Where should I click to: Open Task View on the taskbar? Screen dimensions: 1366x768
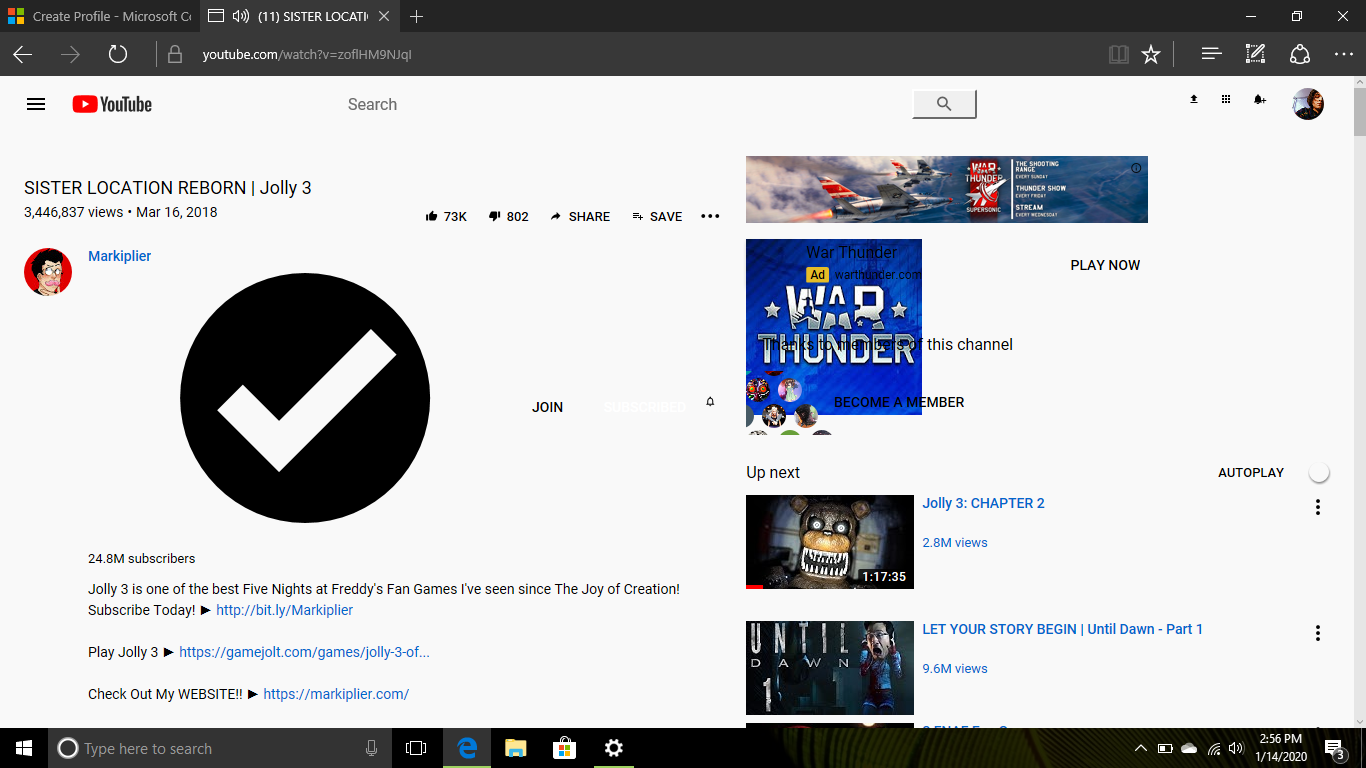pyautogui.click(x=416, y=748)
